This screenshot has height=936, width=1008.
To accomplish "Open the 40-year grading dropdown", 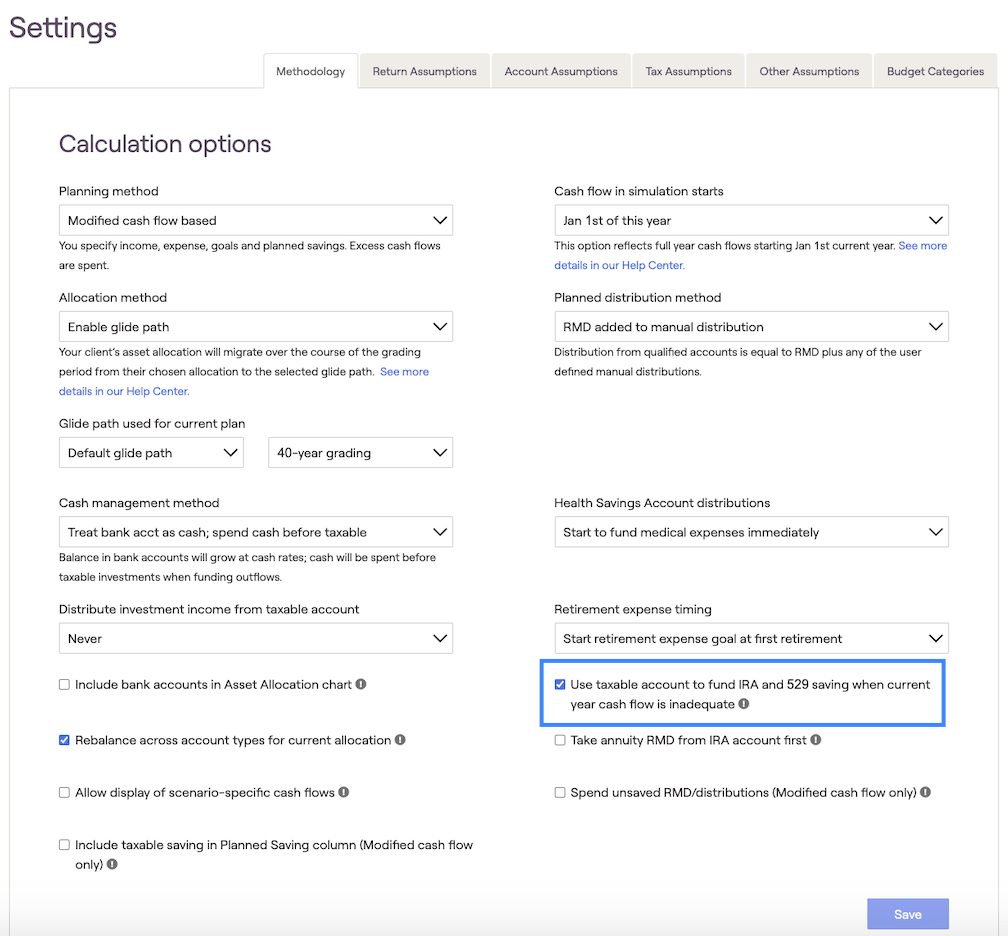I will [x=360, y=453].
